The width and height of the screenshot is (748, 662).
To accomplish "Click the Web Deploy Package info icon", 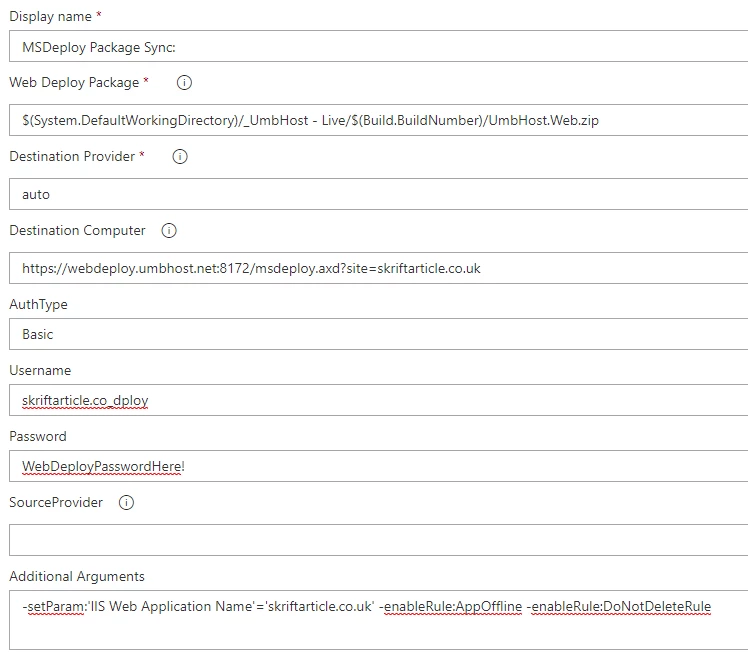I will tap(184, 83).
